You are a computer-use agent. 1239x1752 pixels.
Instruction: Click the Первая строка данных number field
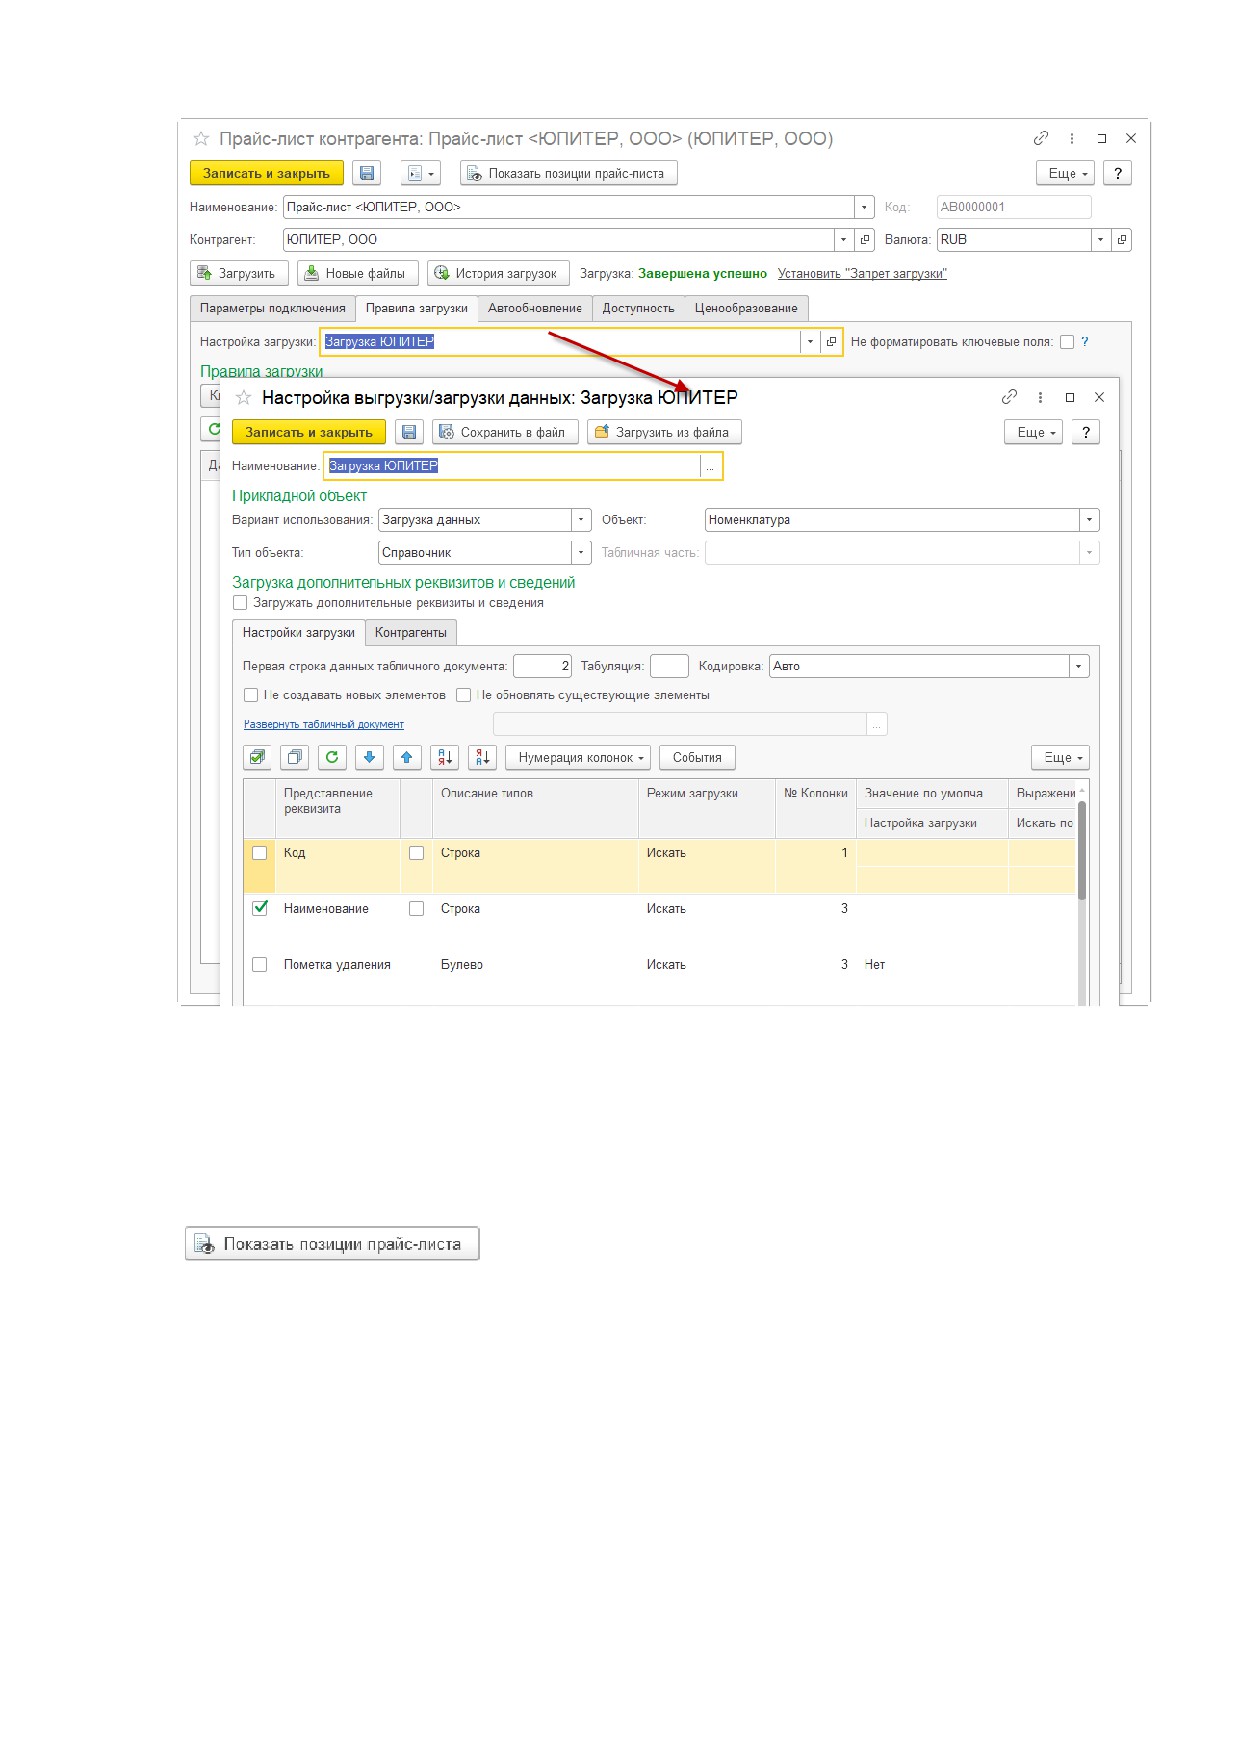click(x=542, y=666)
